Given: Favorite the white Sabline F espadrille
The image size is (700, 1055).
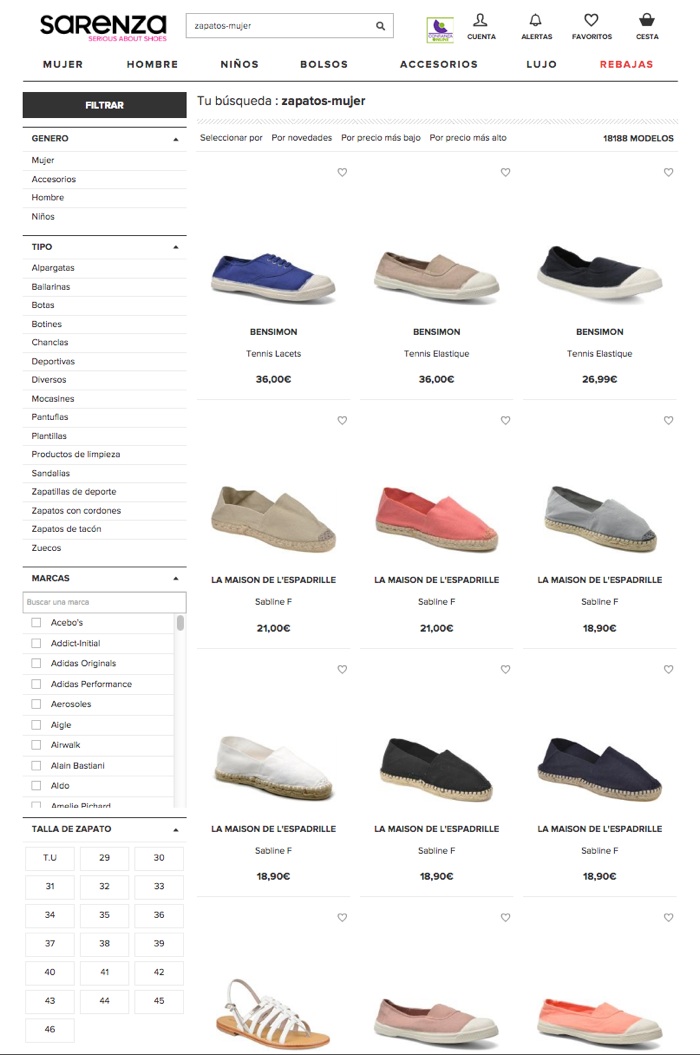Looking at the screenshot, I should pyautogui.click(x=342, y=669).
